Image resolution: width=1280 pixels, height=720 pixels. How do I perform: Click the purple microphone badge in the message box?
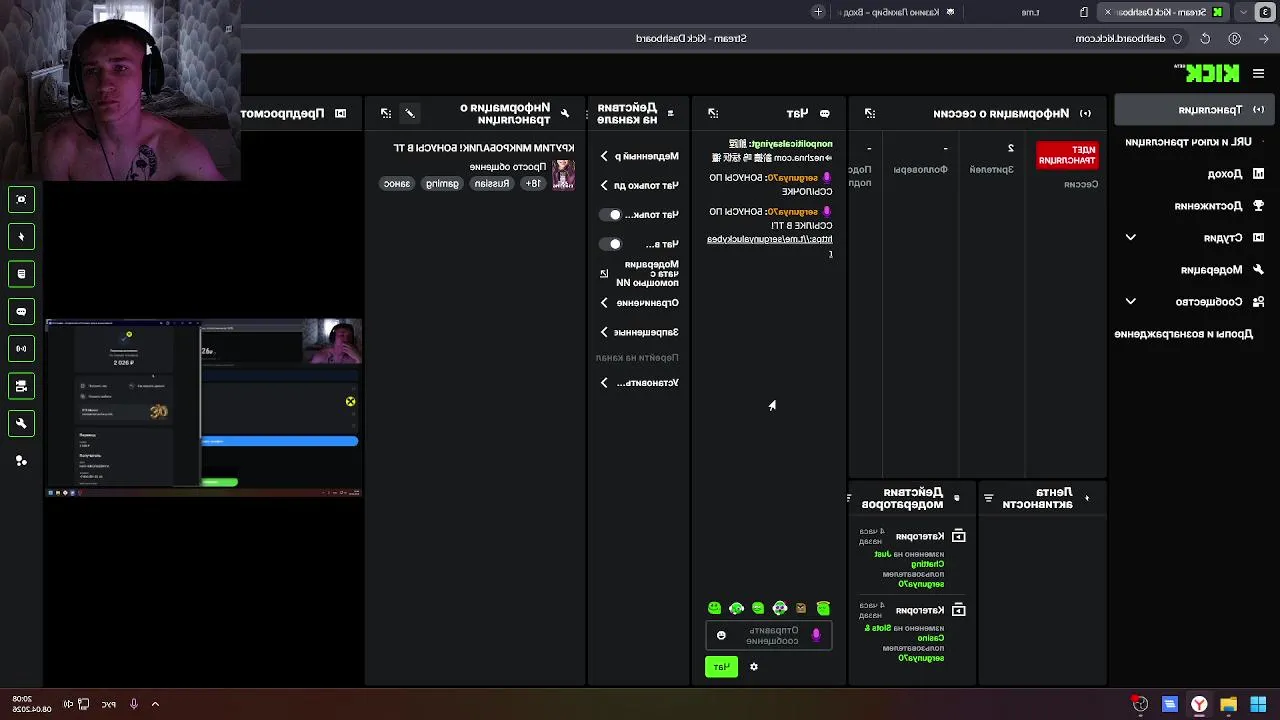[x=816, y=635]
